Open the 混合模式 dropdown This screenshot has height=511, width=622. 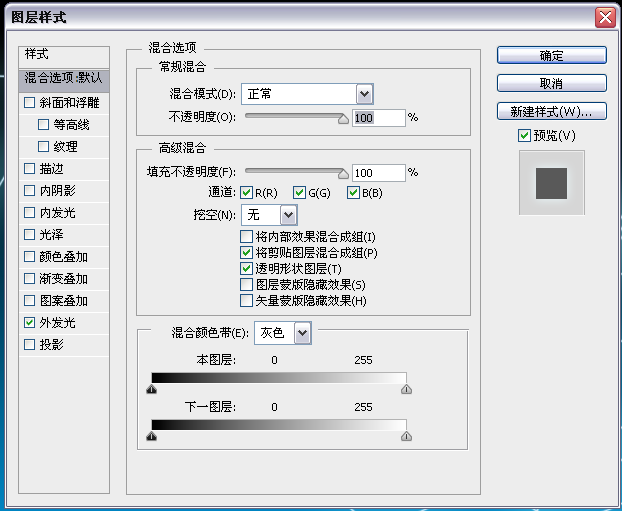coord(364,94)
